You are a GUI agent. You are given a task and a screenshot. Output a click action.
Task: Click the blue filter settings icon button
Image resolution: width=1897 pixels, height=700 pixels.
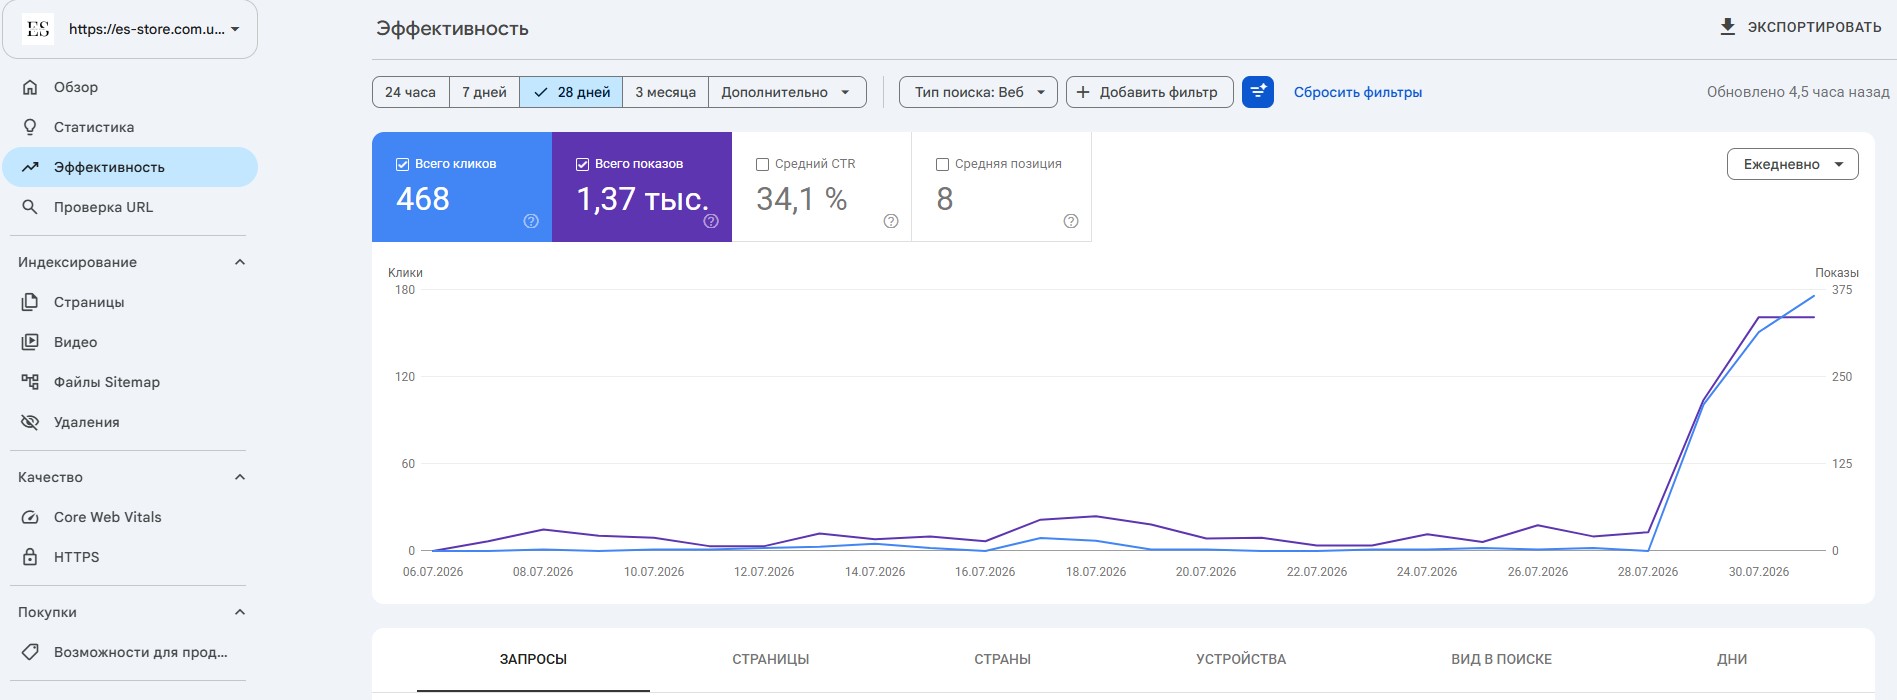[1258, 92]
